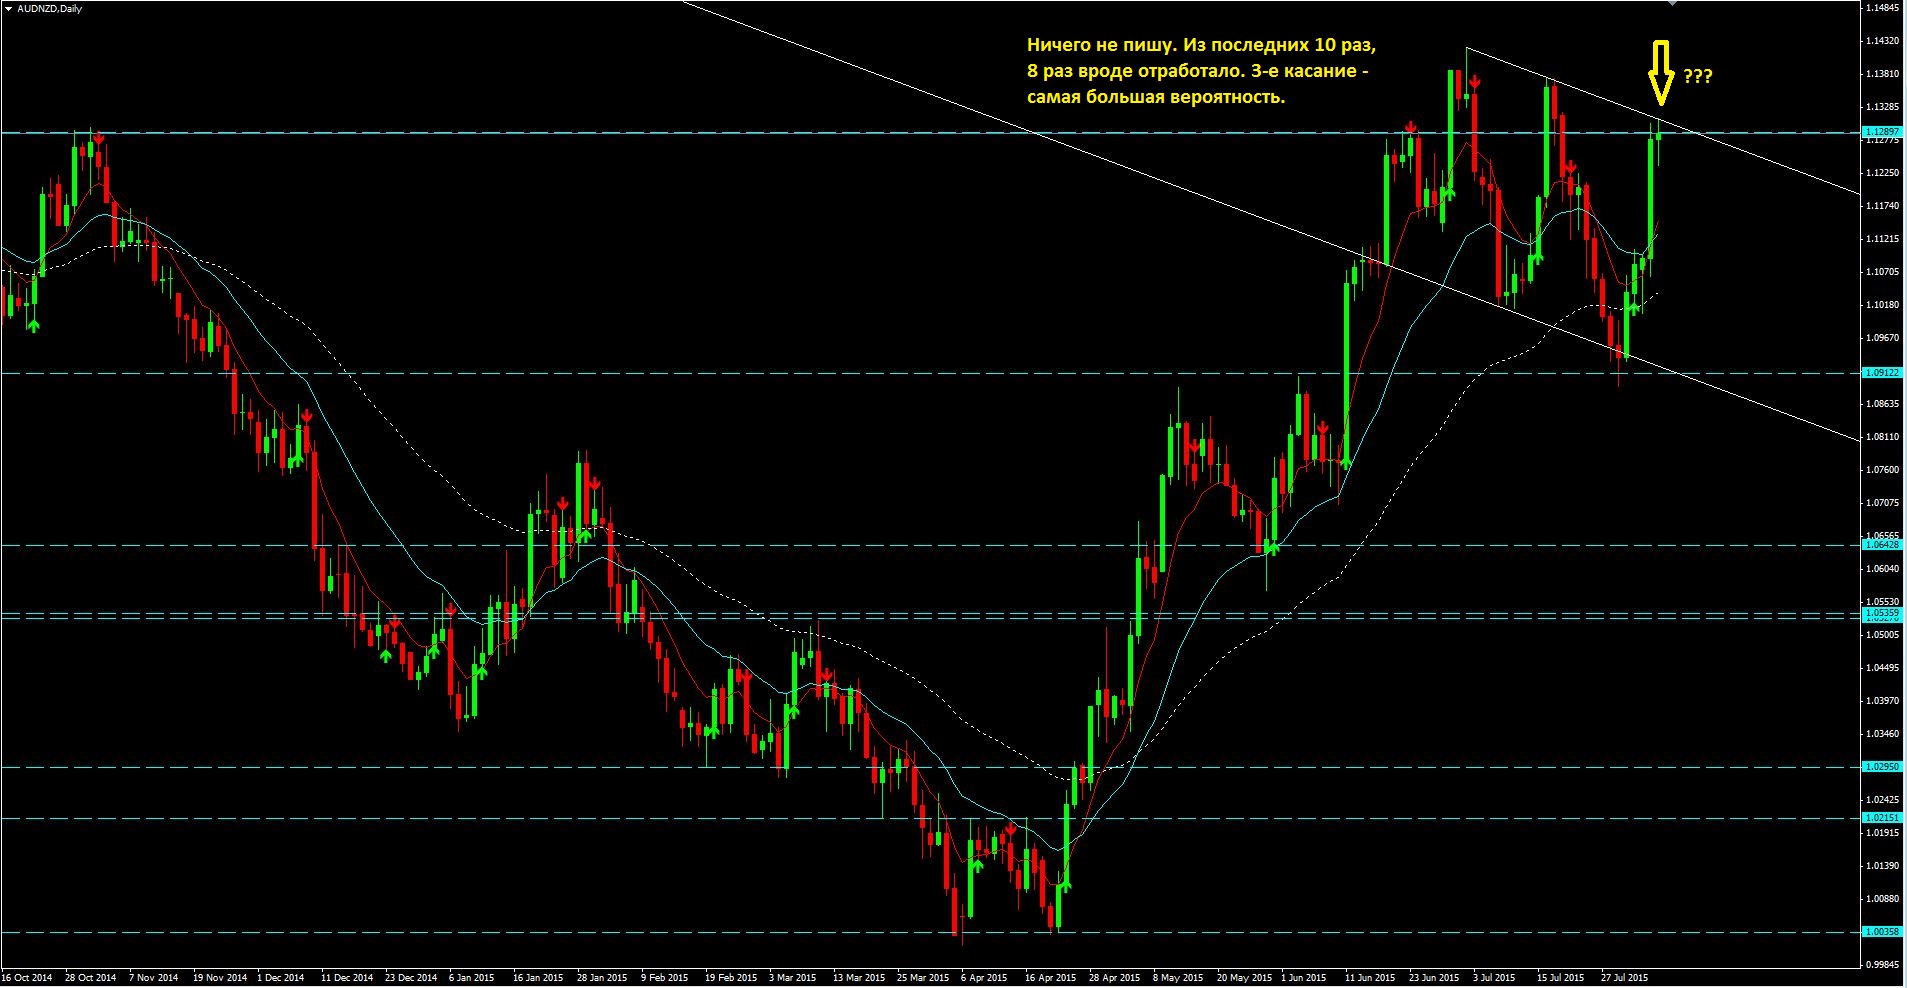Click the '25 Mar 2015' date label
The image size is (1907, 988).
[x=923, y=978]
